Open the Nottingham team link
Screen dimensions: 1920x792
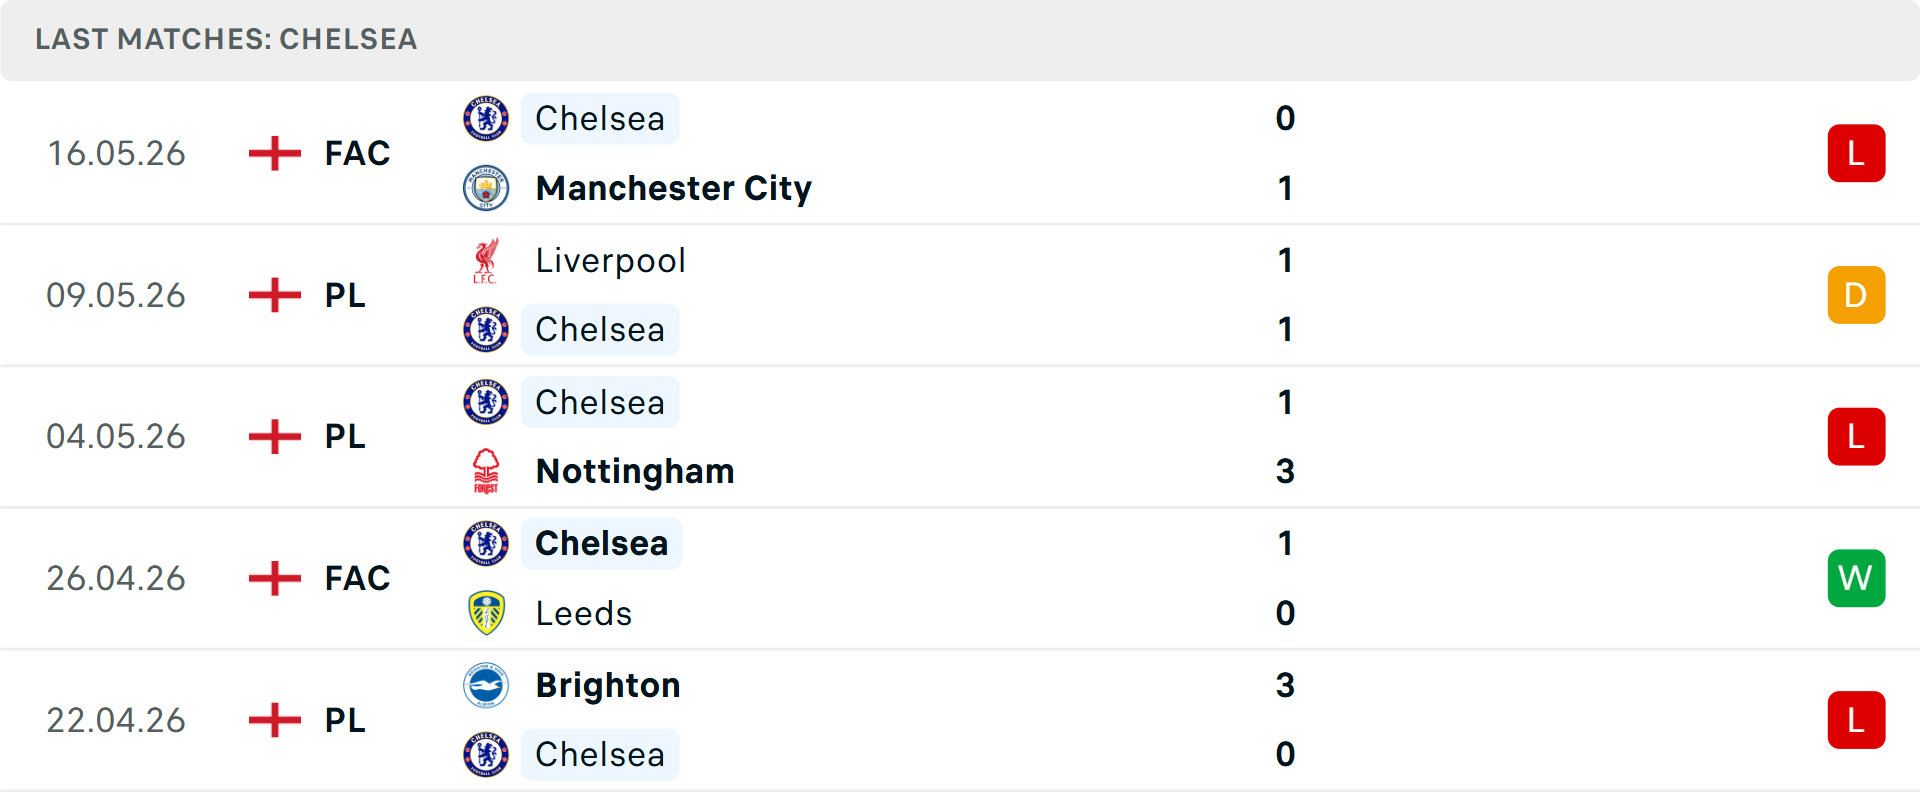[635, 471]
